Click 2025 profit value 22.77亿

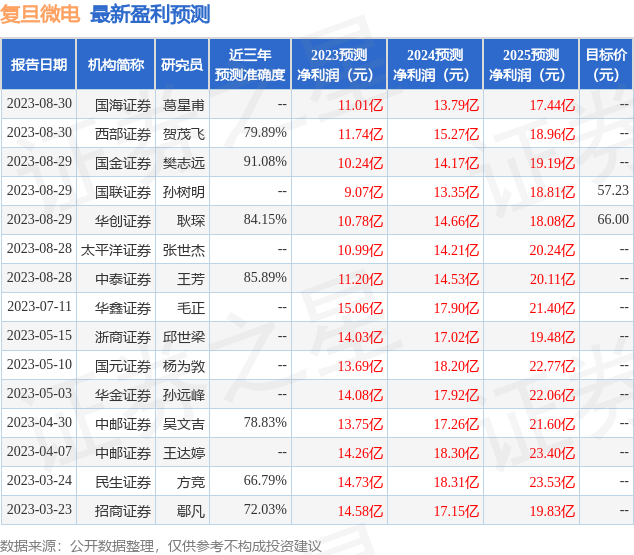(552, 366)
